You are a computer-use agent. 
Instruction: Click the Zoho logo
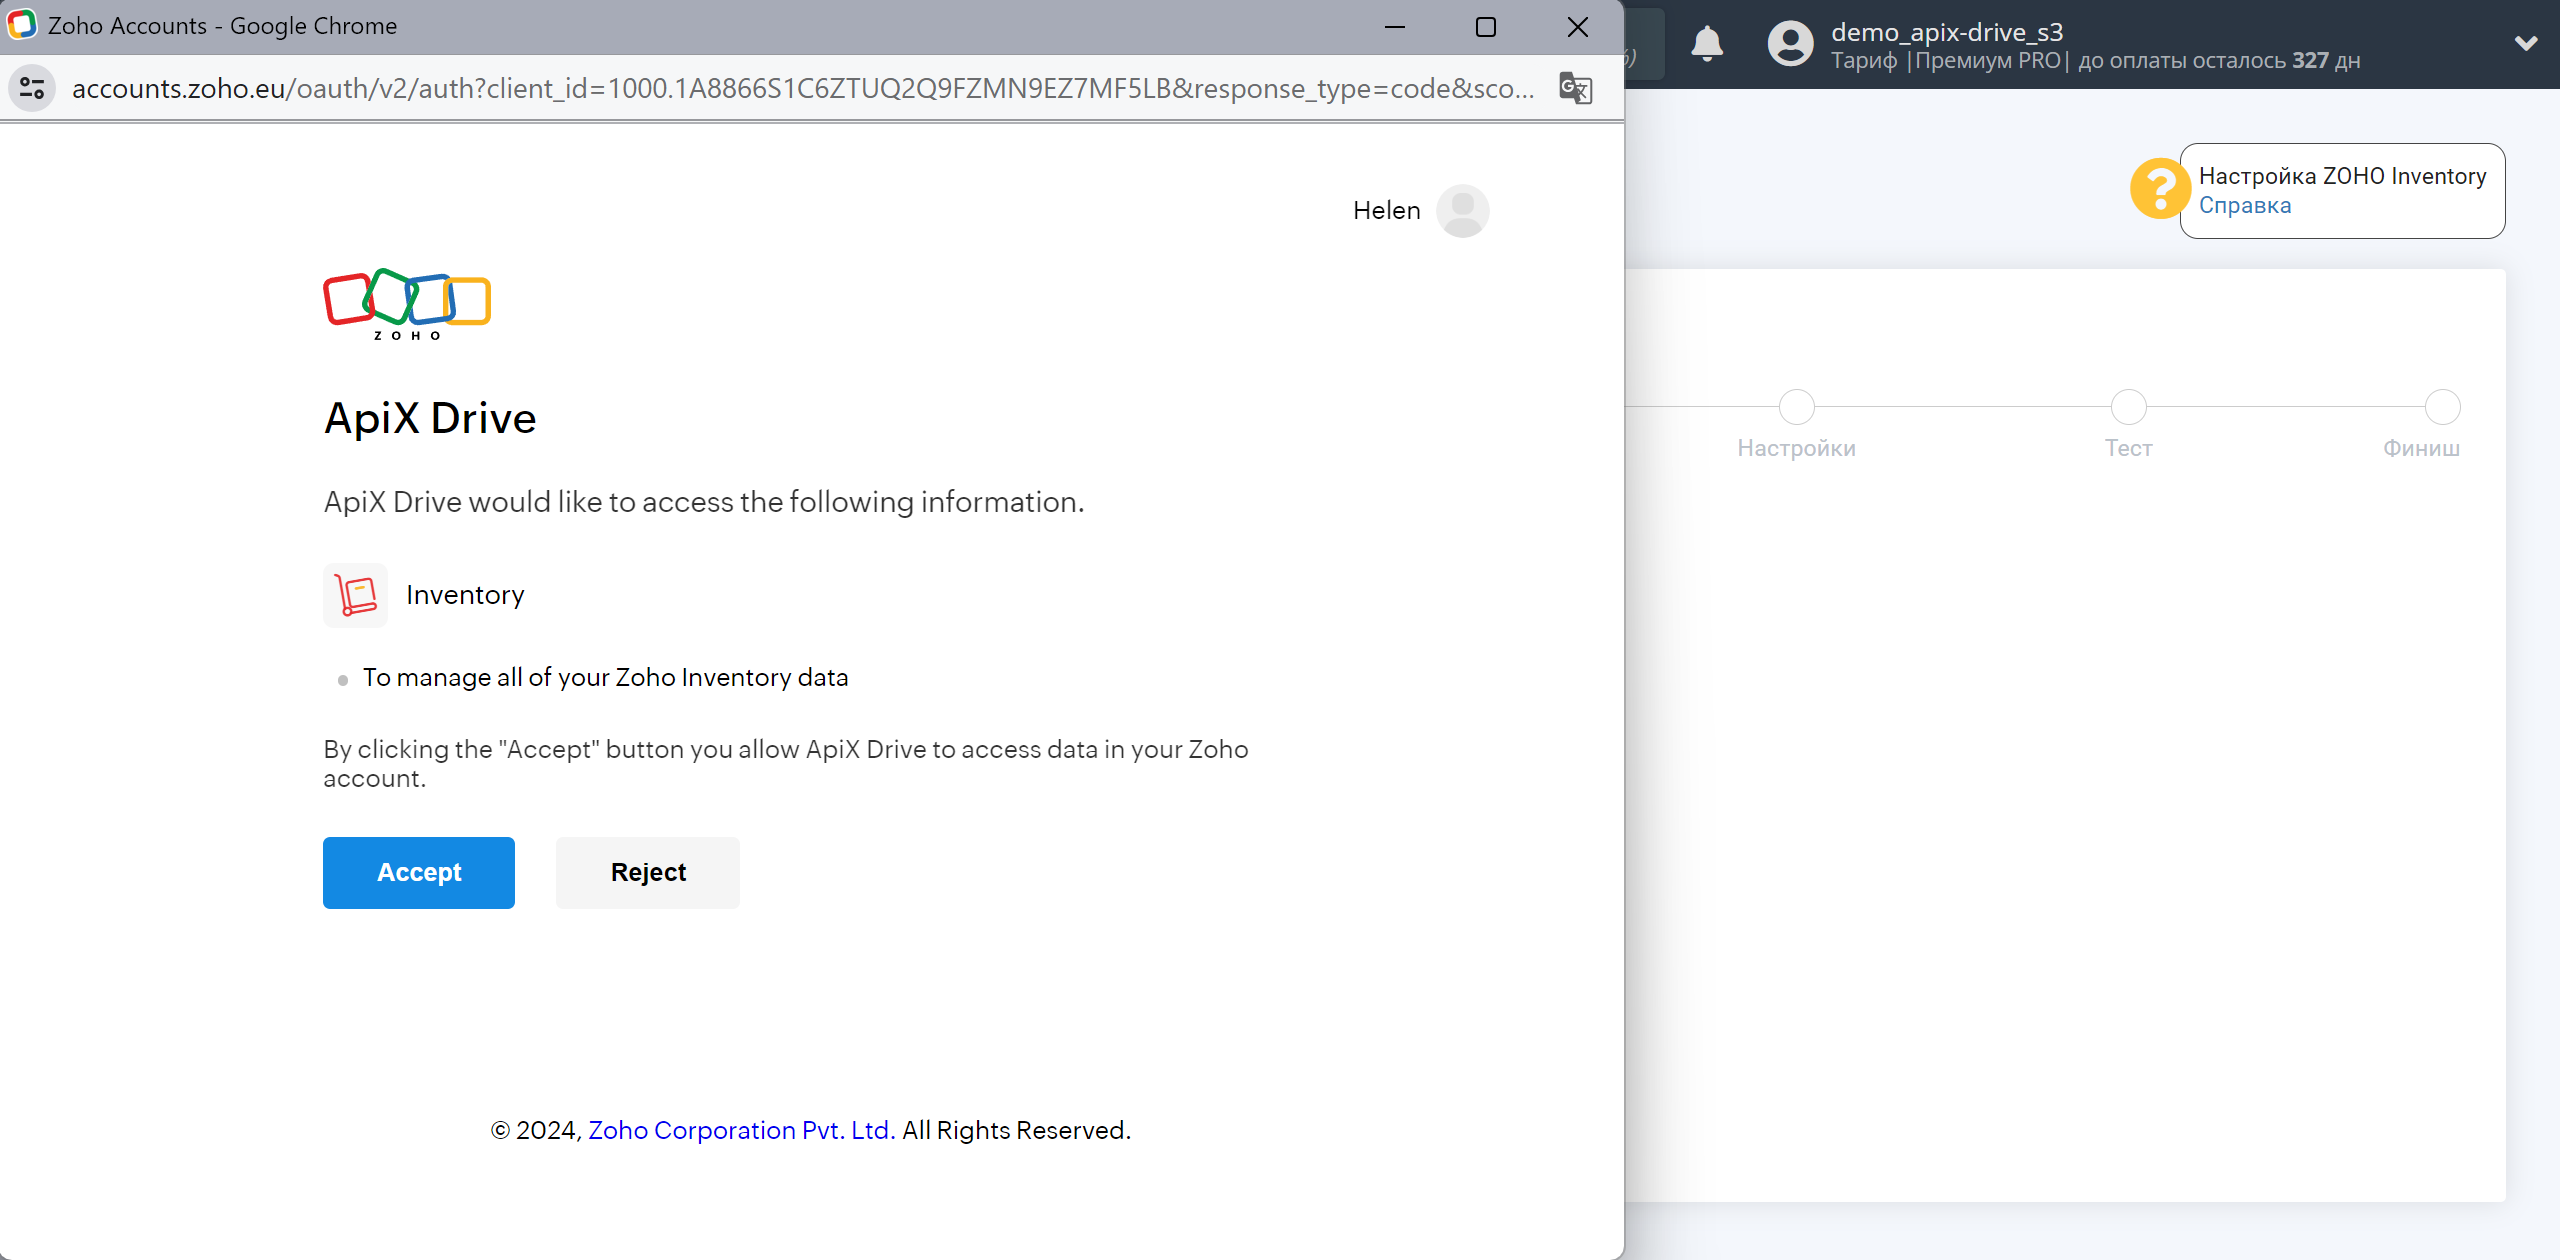(x=407, y=305)
